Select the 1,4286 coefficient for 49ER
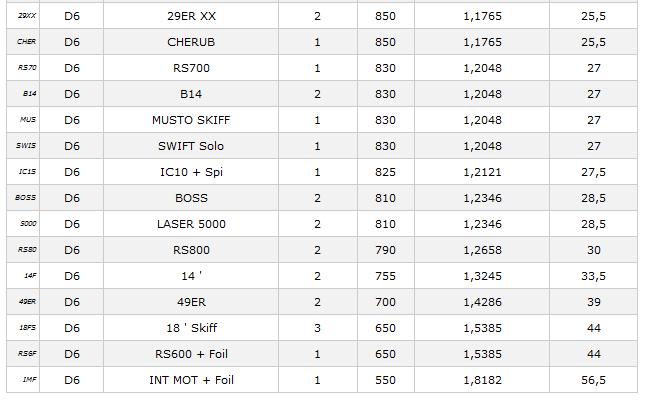Viewport: 648px width, 400px height. (x=482, y=302)
